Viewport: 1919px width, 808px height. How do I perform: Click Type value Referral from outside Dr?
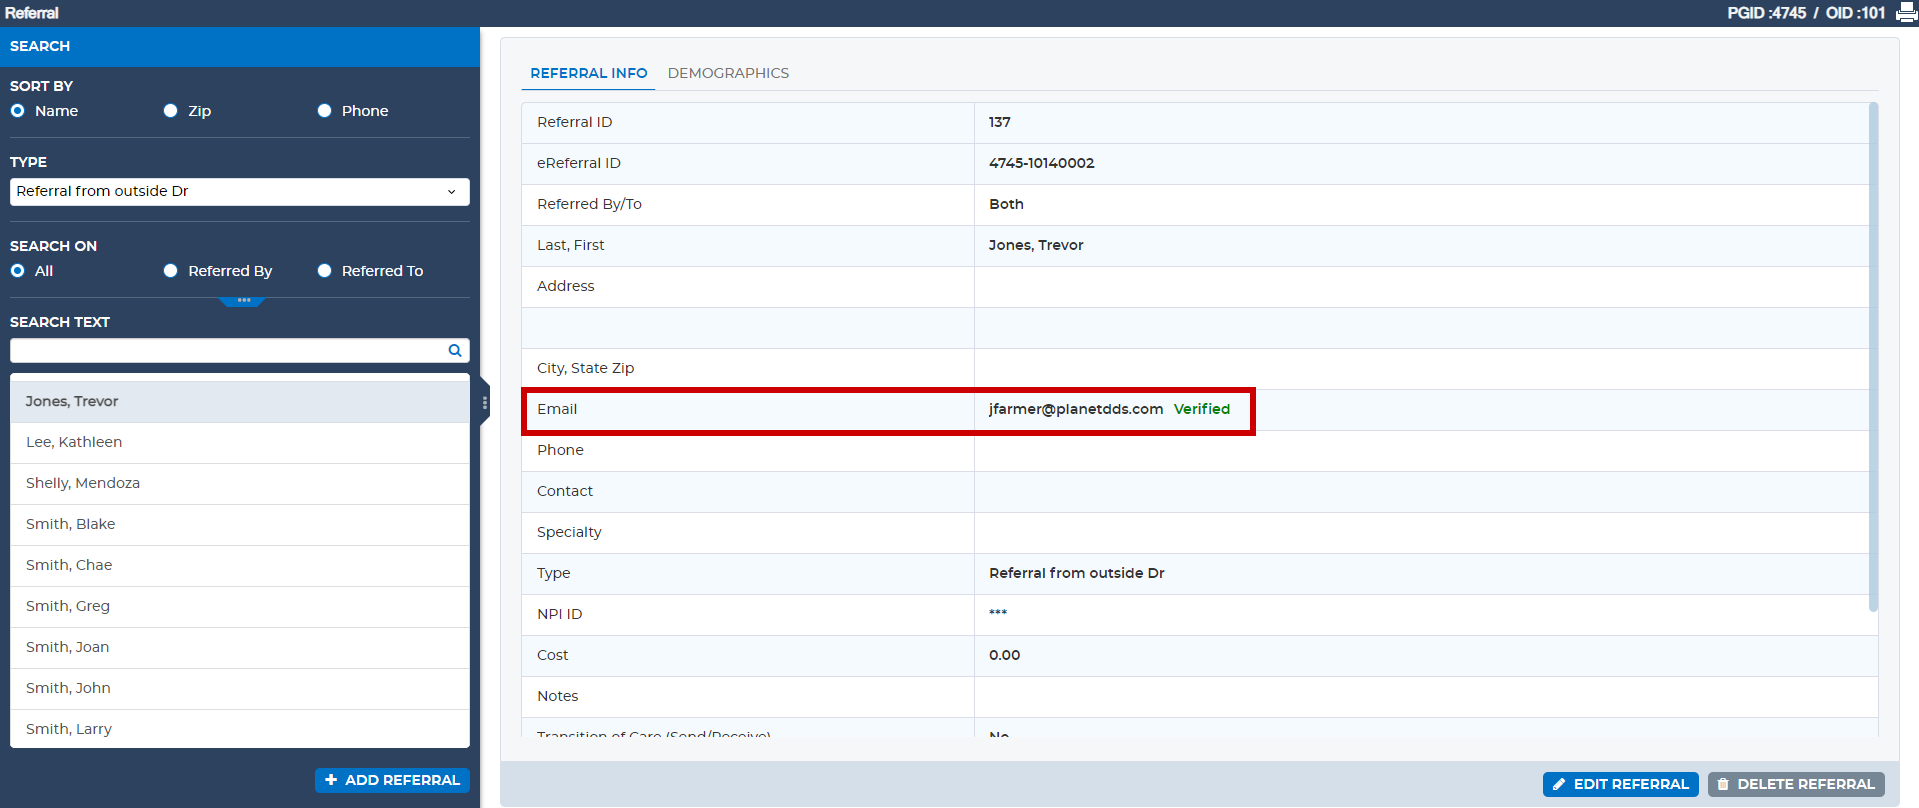(1076, 573)
